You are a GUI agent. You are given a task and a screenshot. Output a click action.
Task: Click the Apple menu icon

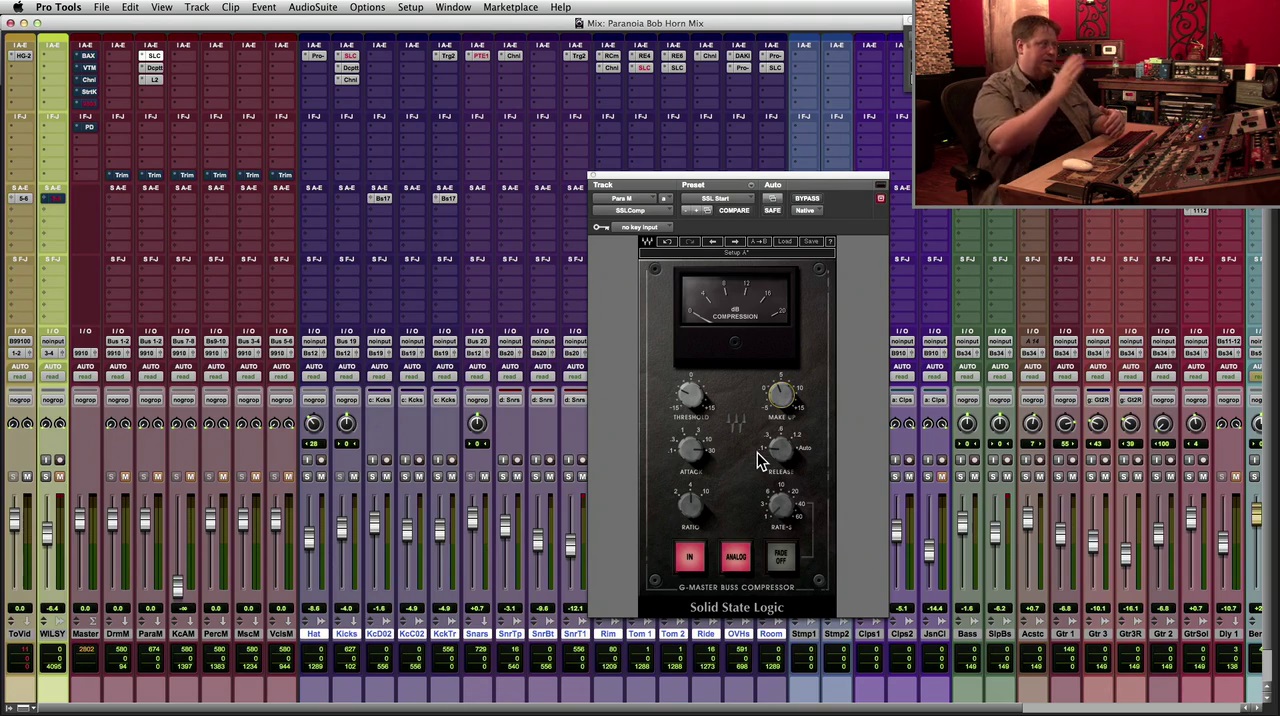coord(17,7)
